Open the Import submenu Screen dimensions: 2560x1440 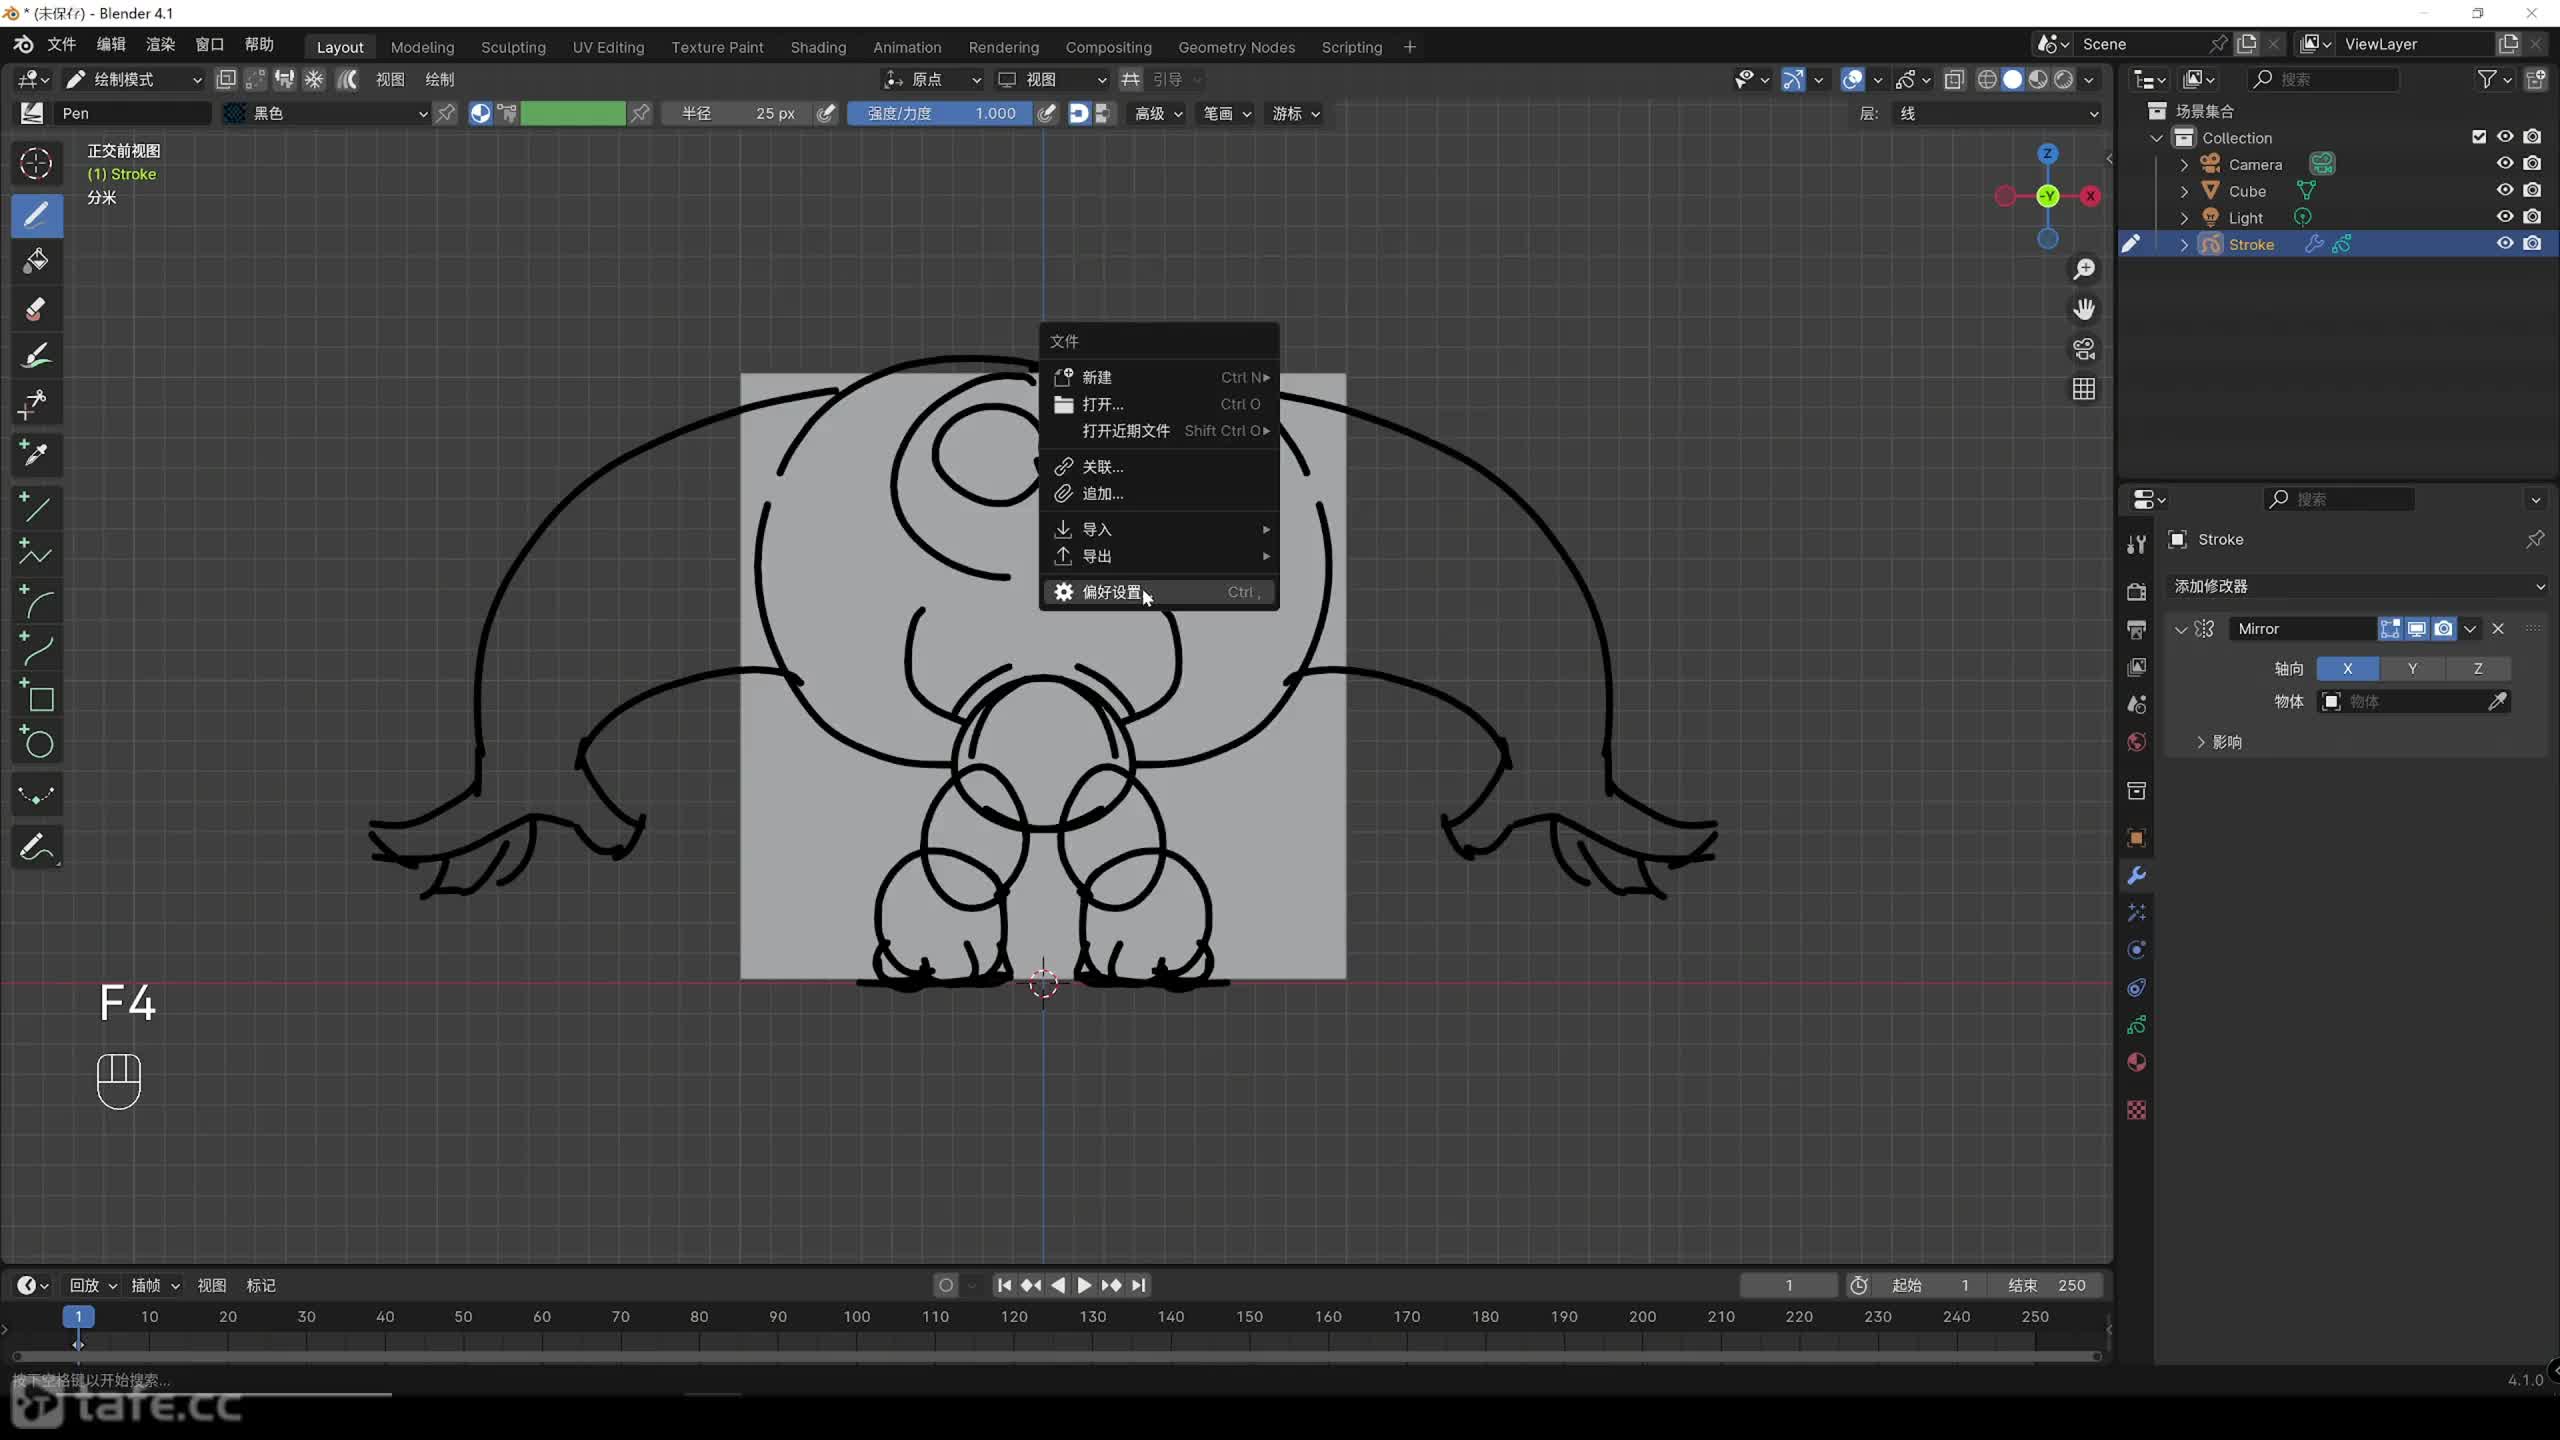pos(1159,529)
